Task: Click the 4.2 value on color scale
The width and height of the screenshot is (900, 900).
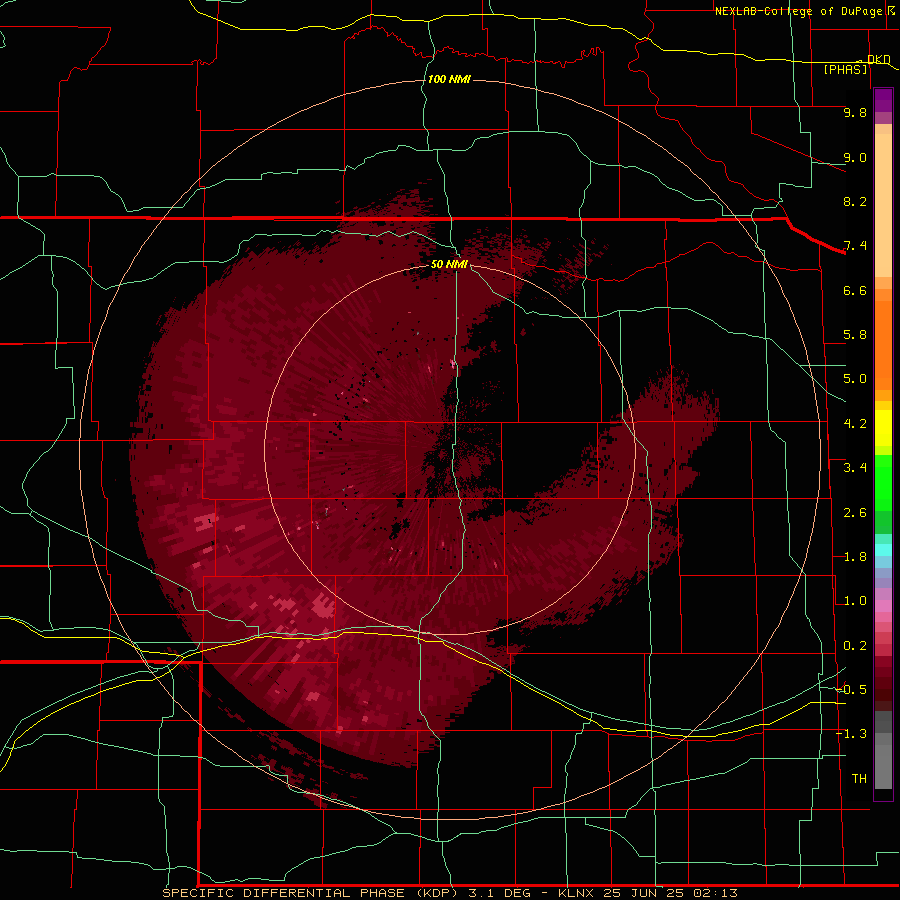Action: tap(855, 424)
